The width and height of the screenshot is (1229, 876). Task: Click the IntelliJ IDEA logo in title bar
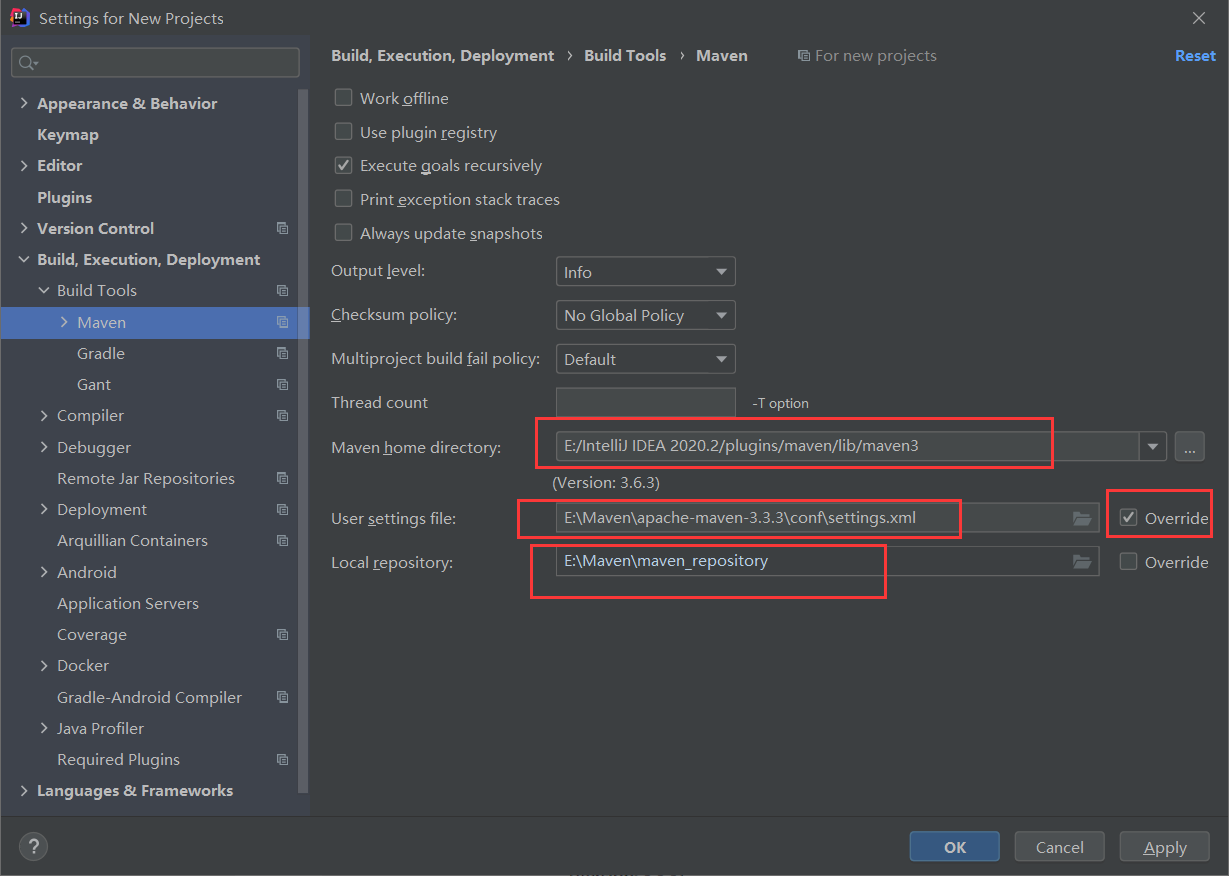point(19,17)
